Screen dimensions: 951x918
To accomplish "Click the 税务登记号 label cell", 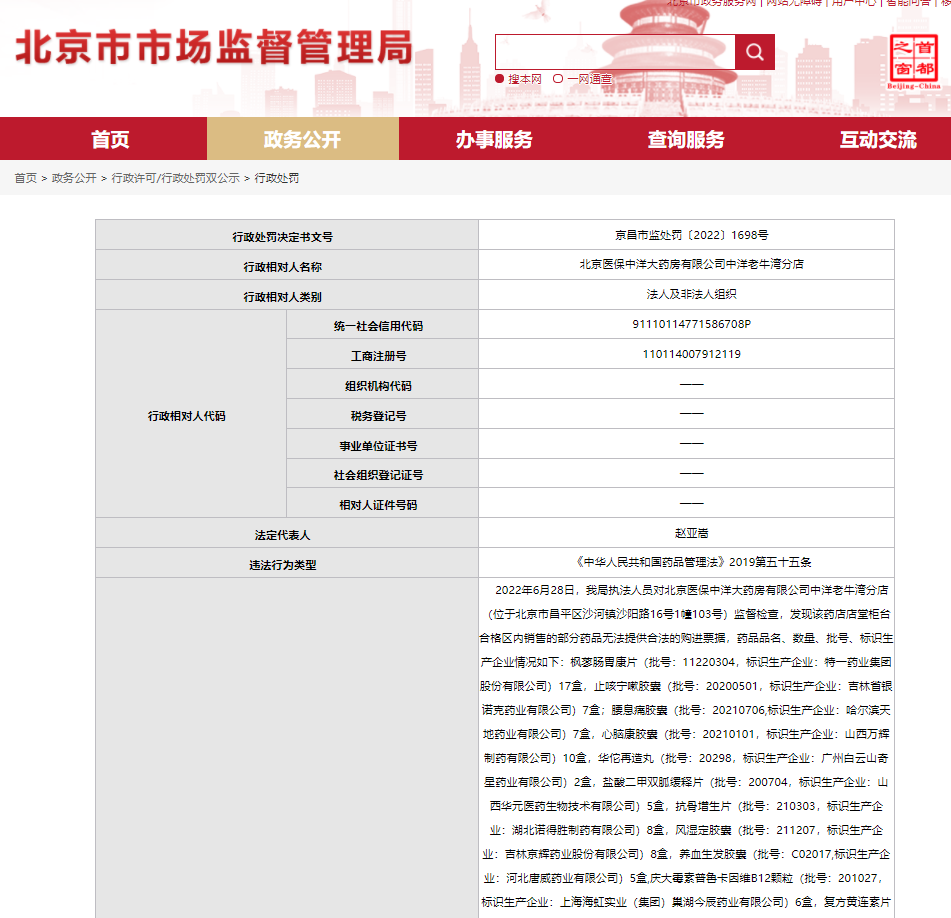I will [x=383, y=414].
